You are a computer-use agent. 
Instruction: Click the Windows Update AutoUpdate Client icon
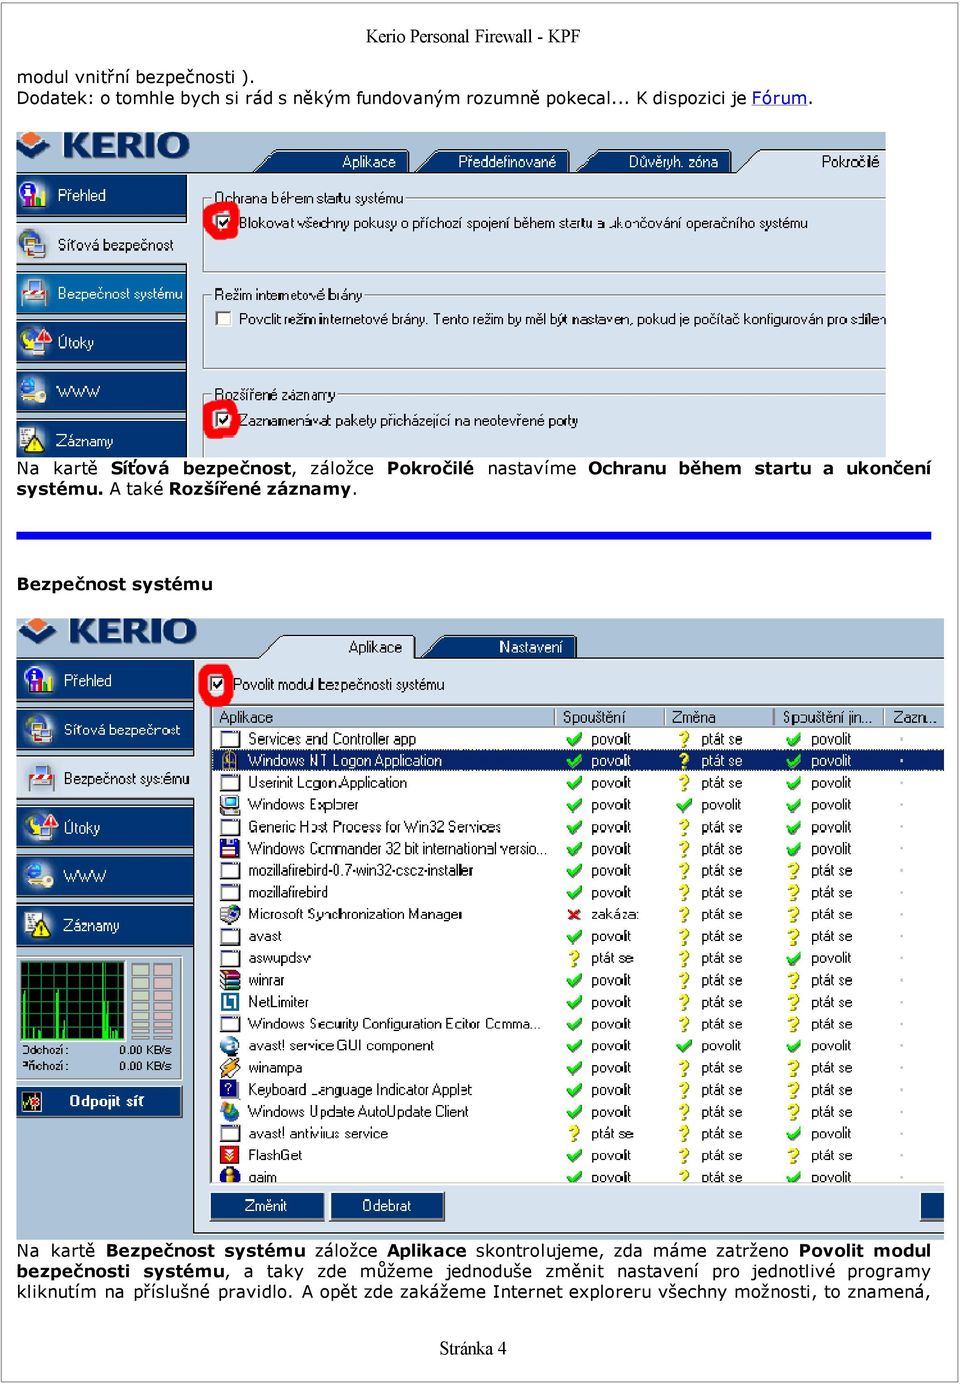coord(231,1111)
